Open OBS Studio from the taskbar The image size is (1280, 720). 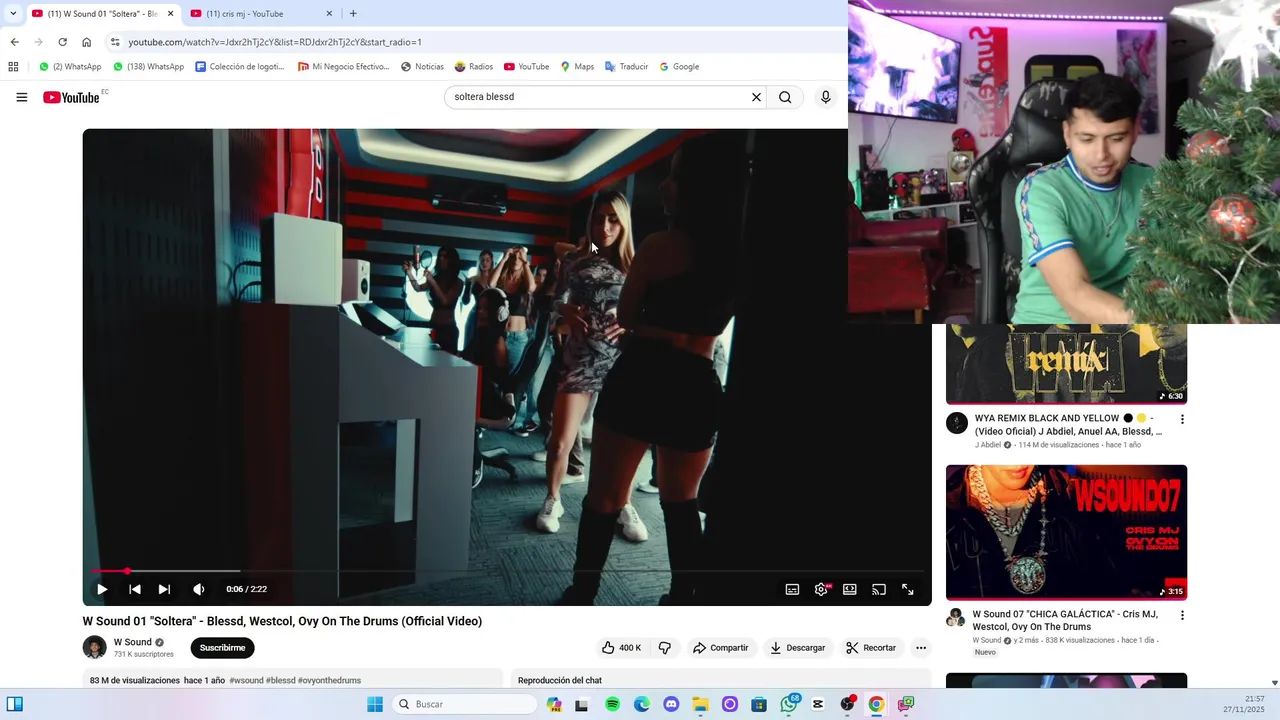pyautogui.click(x=847, y=704)
